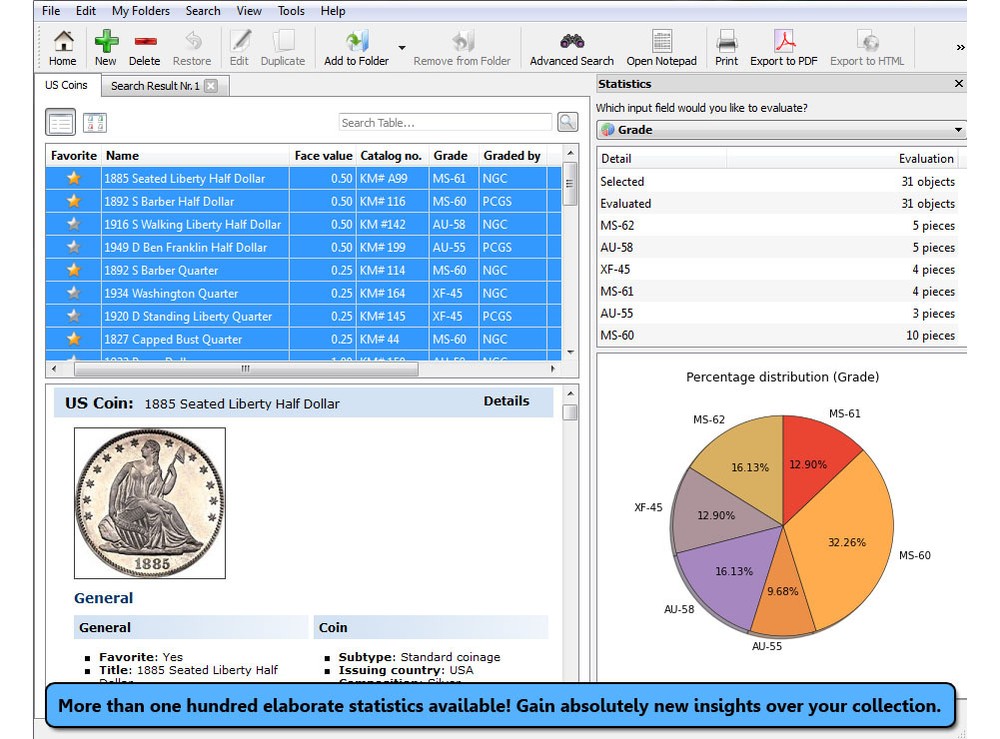Open the Tools menu
This screenshot has width=1000, height=739.
coord(290,11)
